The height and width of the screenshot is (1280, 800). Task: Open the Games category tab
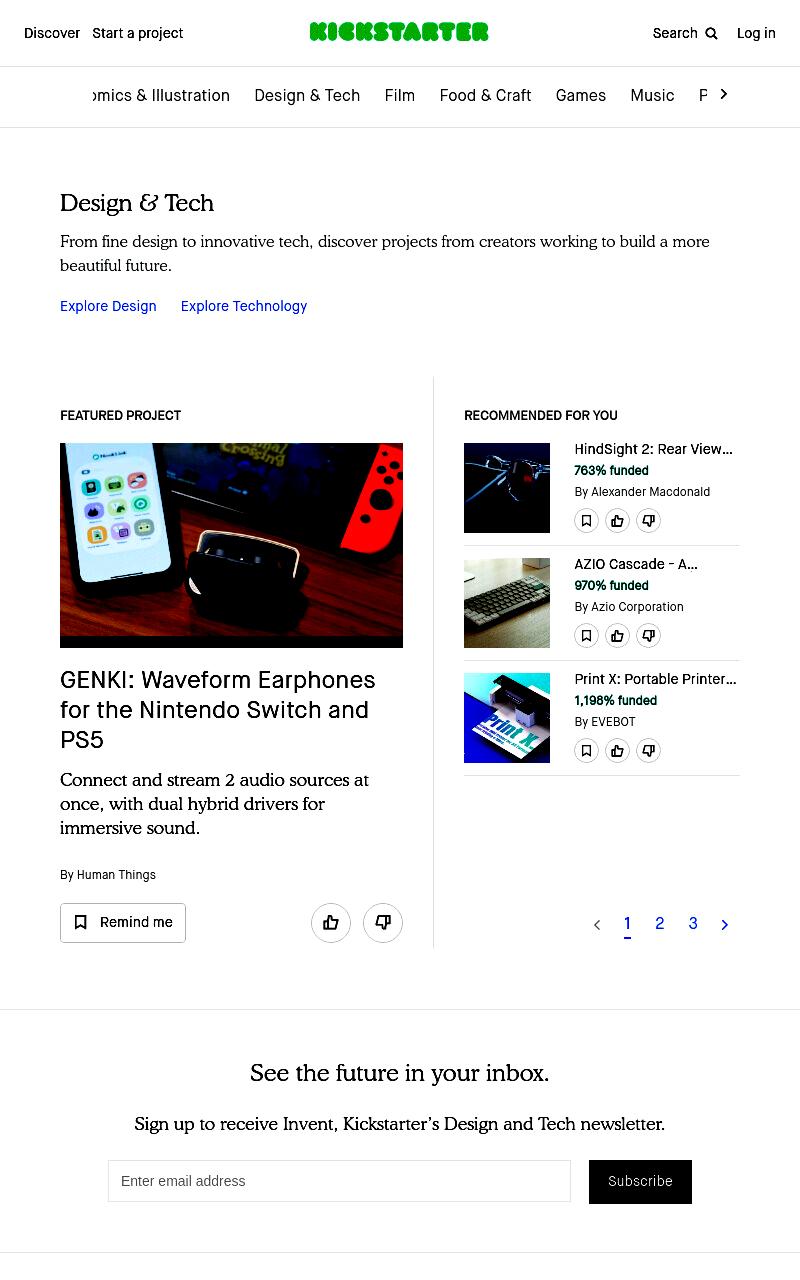581,96
